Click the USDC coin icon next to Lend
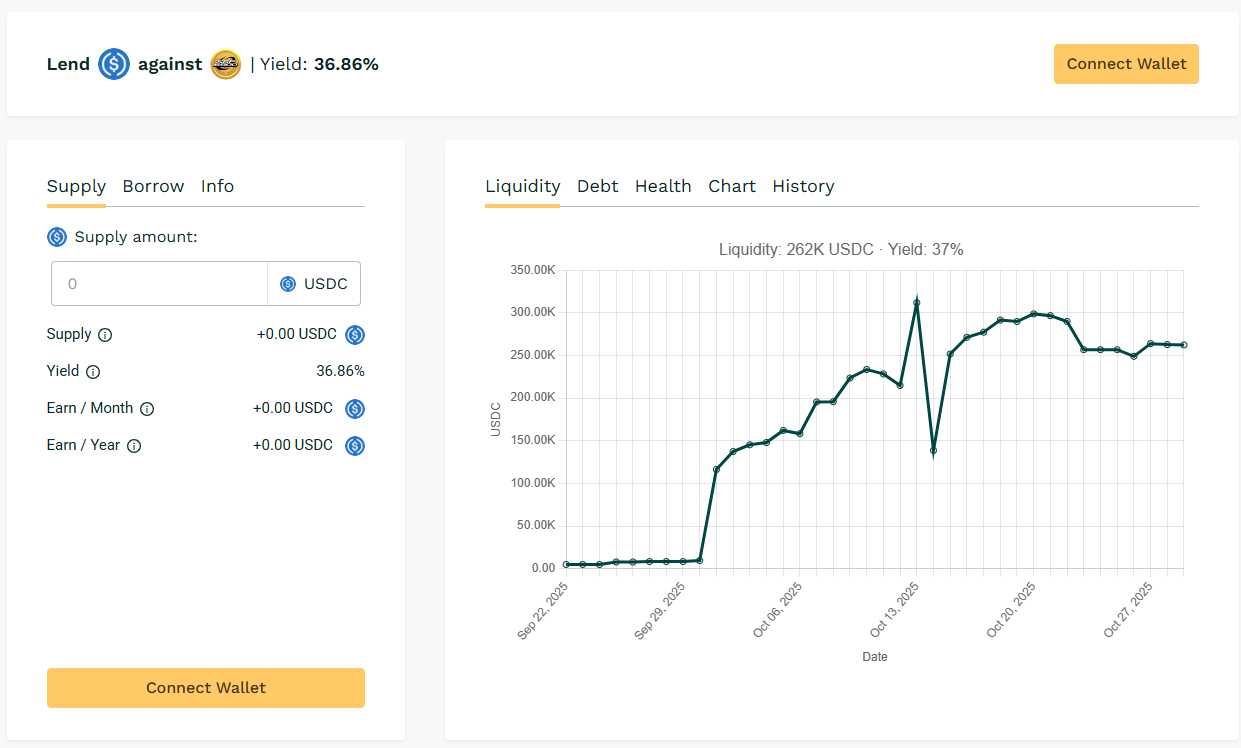Screen dimensions: 1241x748 coord(113,64)
